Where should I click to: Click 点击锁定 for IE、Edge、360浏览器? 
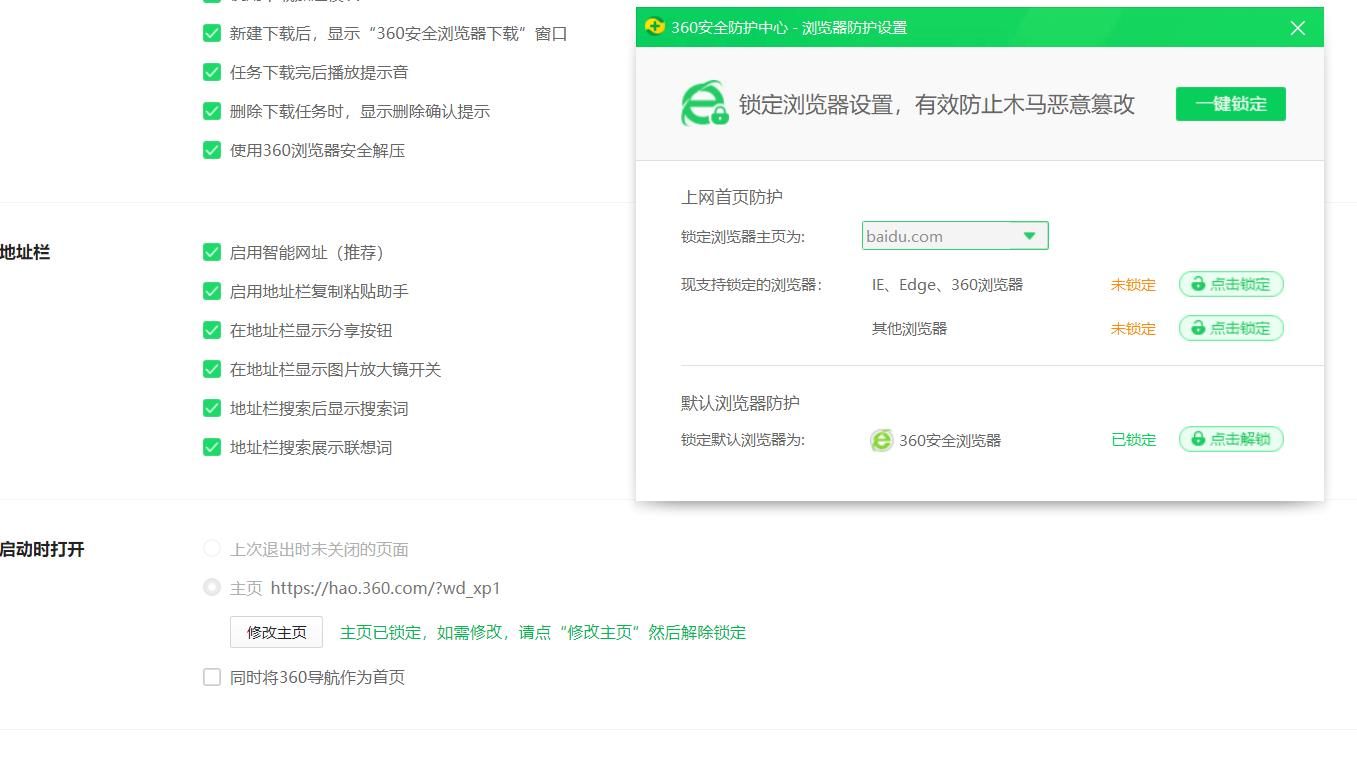pyautogui.click(x=1231, y=284)
